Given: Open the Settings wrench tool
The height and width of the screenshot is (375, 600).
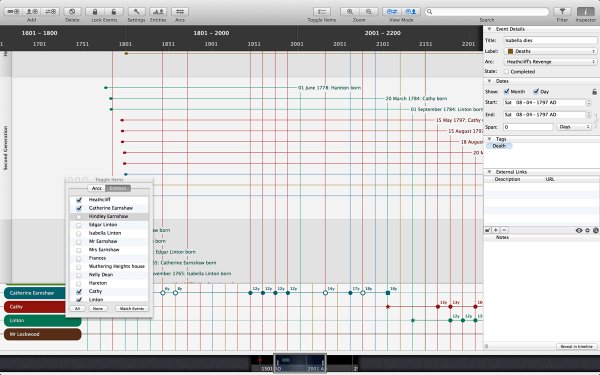Looking at the screenshot, I should [136, 12].
